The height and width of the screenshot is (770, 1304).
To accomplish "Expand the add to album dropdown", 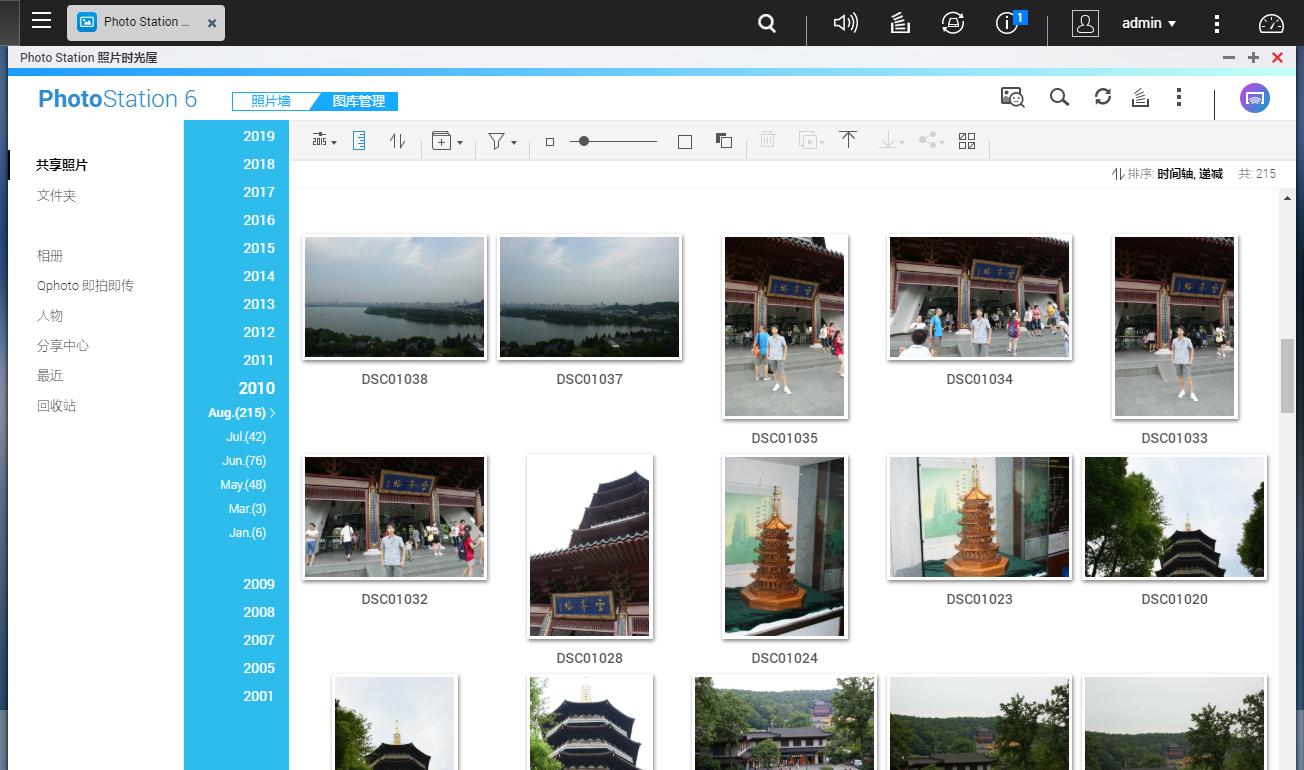I will coord(447,141).
